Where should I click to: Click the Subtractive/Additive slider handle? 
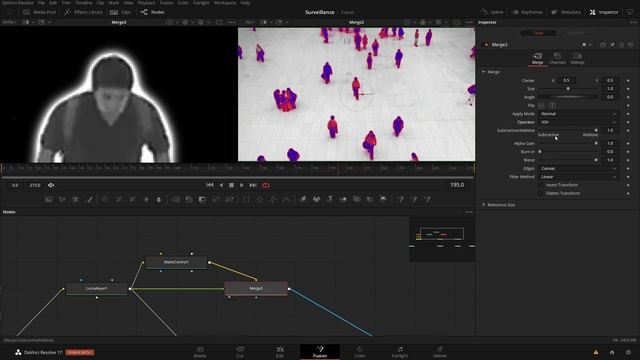[x=596, y=130]
